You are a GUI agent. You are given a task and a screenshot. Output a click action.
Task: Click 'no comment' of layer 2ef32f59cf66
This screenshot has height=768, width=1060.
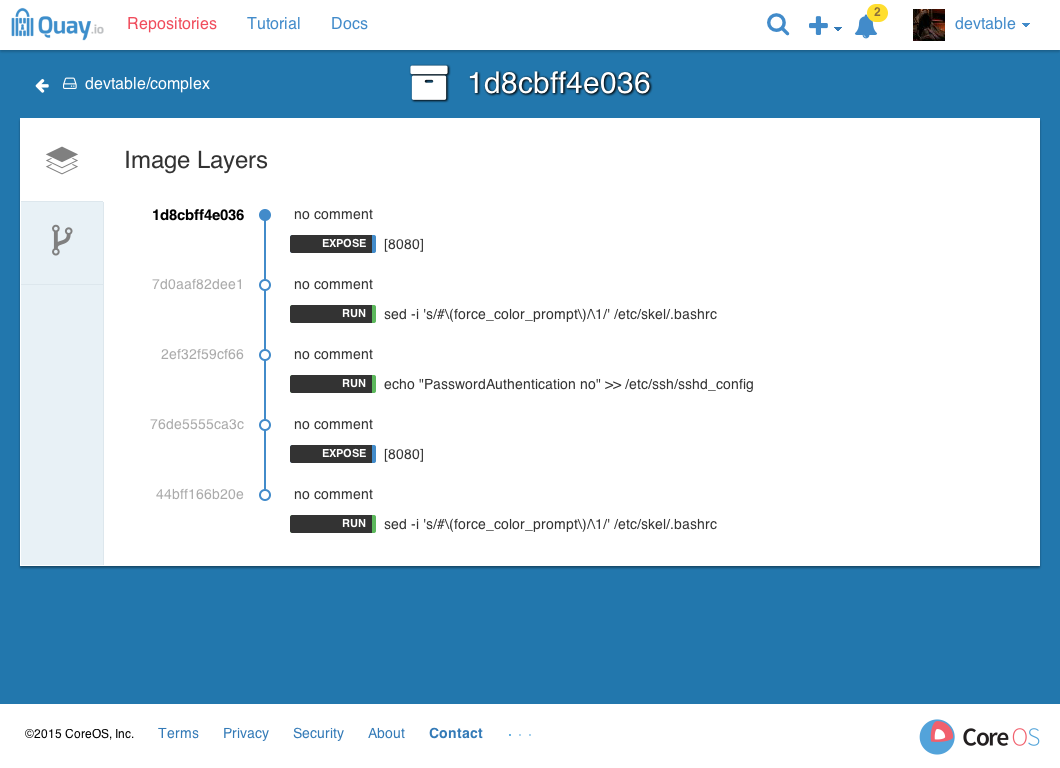tap(333, 355)
